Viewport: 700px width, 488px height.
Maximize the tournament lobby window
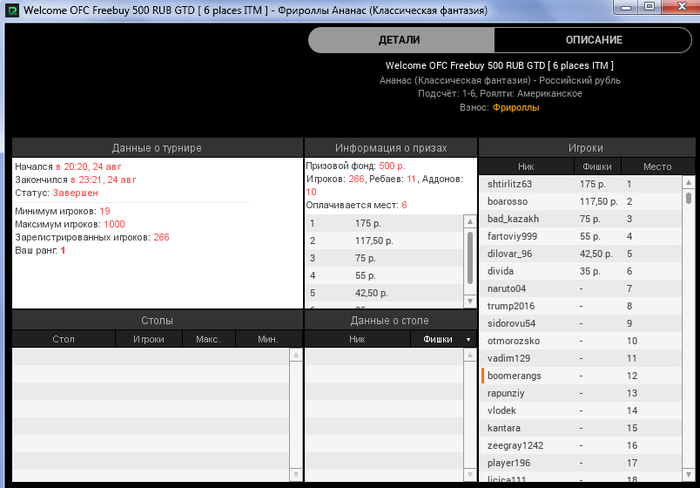(650, 7)
